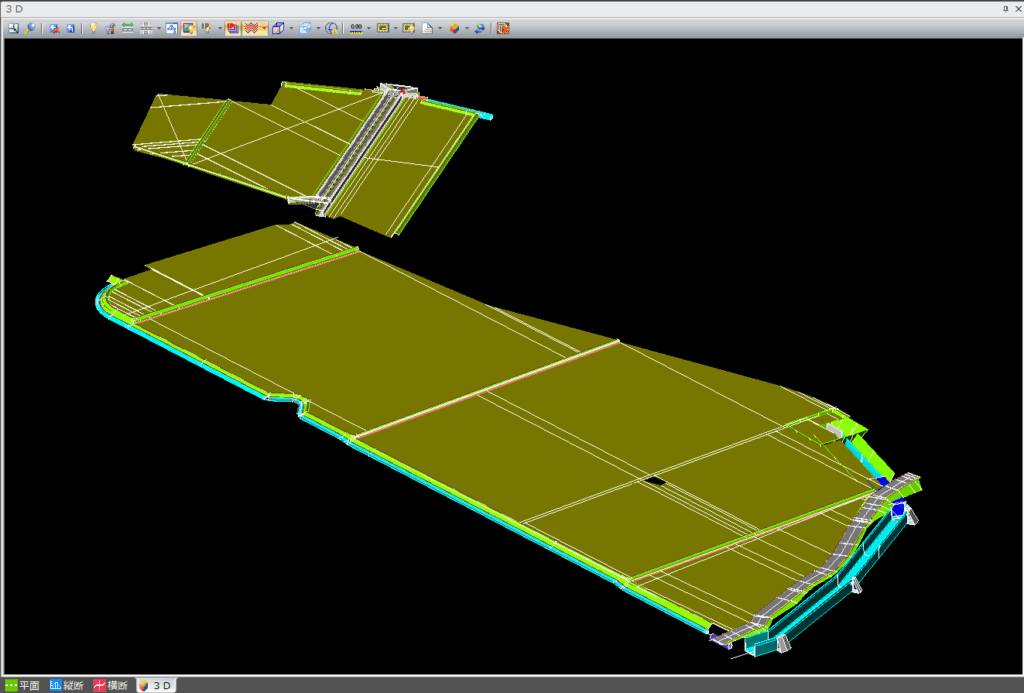
Task: Click the blue refresh globe icon
Action: 480,28
